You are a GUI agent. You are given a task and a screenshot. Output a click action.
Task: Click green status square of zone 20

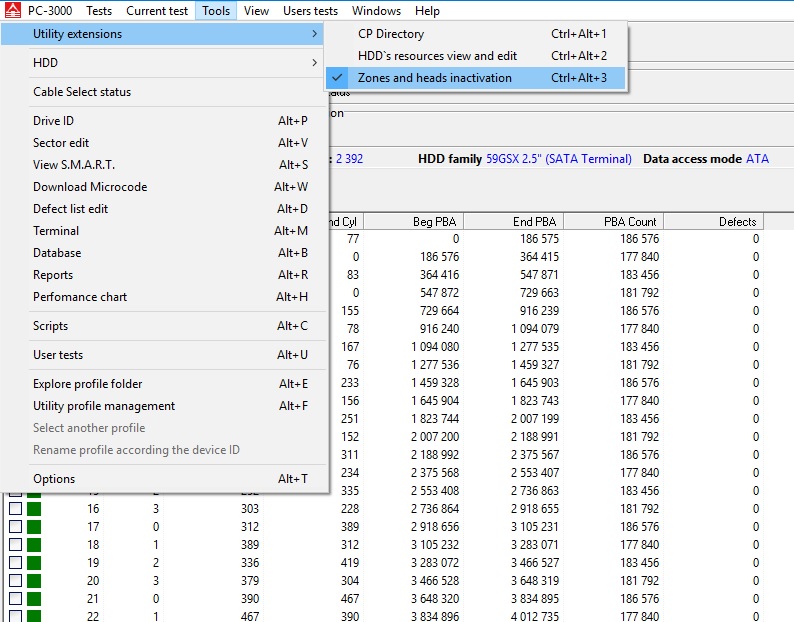coord(35,581)
